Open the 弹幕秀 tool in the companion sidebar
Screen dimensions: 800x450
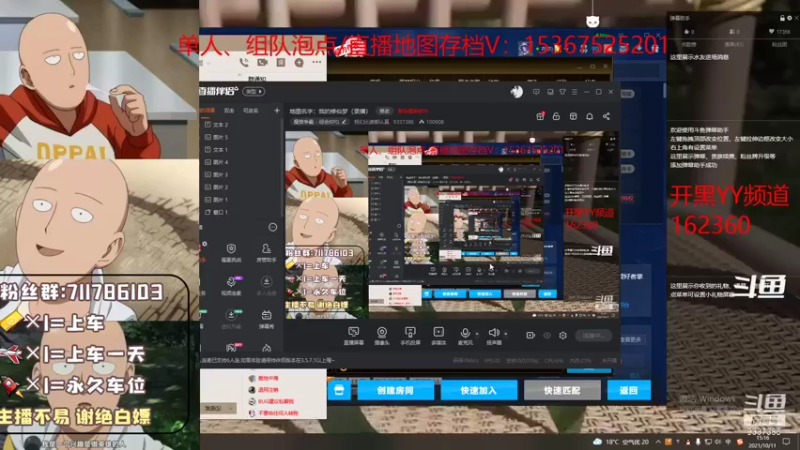266,318
